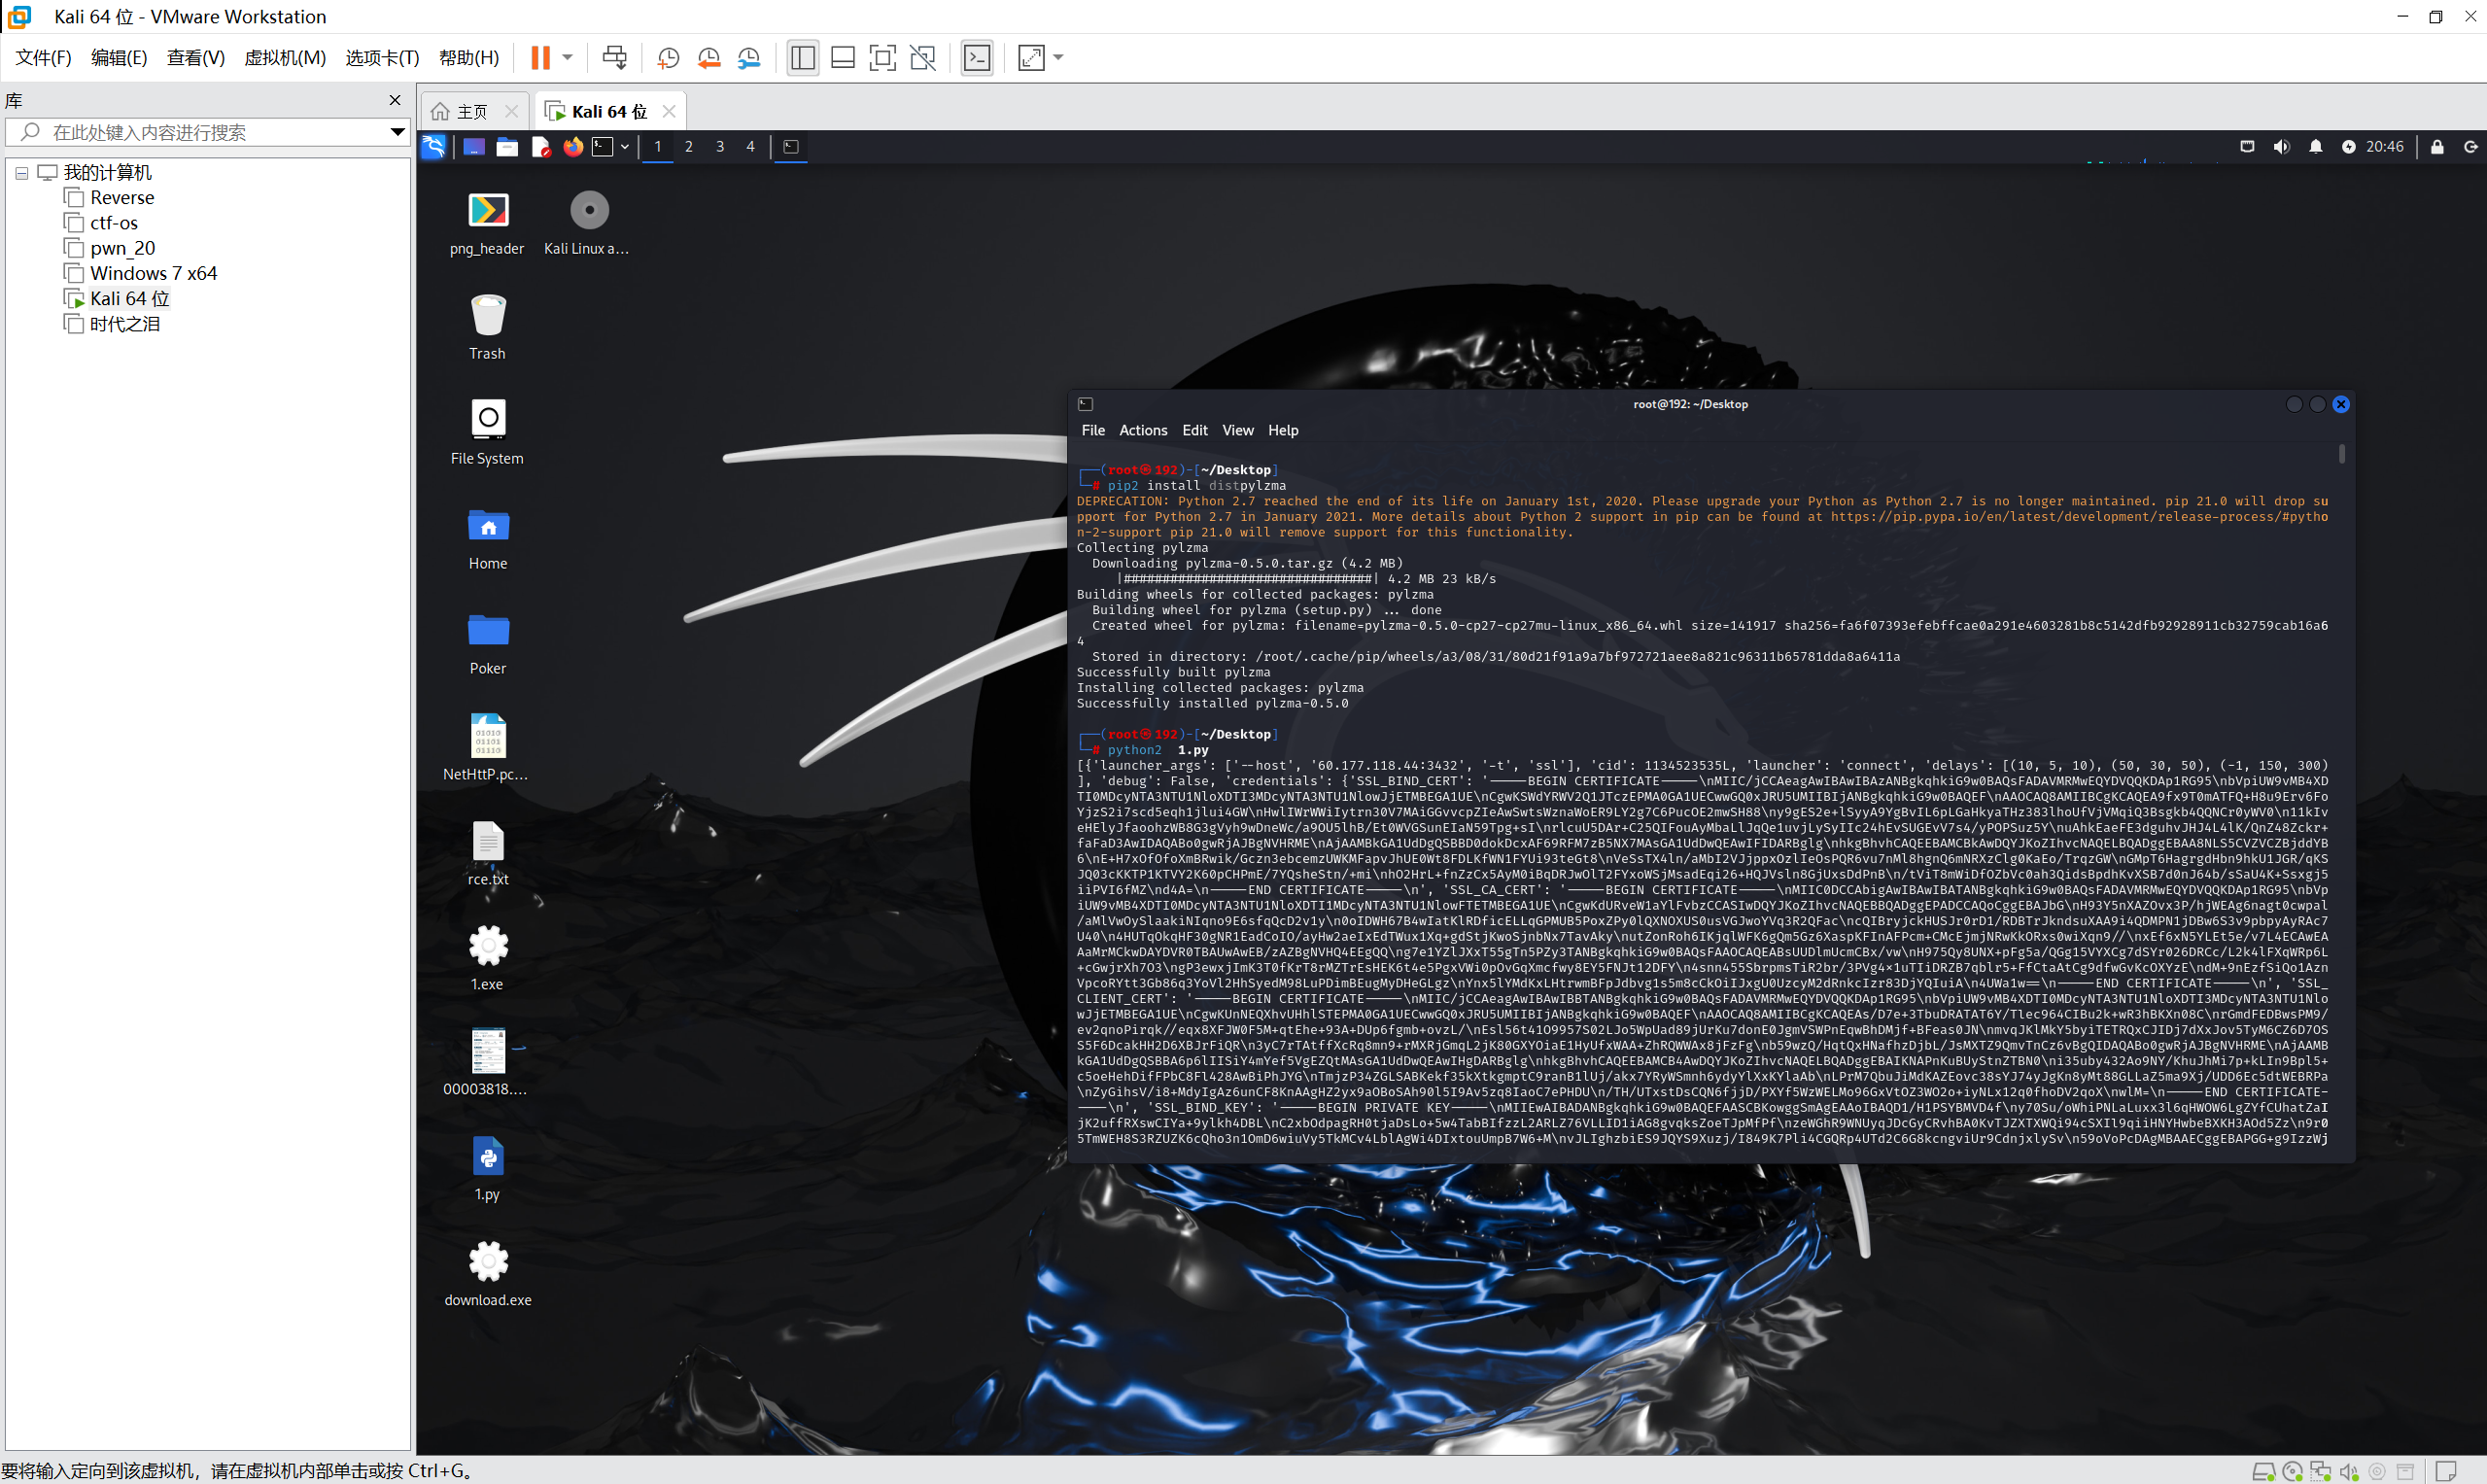Open the 编辑(E) menu

click(x=119, y=58)
